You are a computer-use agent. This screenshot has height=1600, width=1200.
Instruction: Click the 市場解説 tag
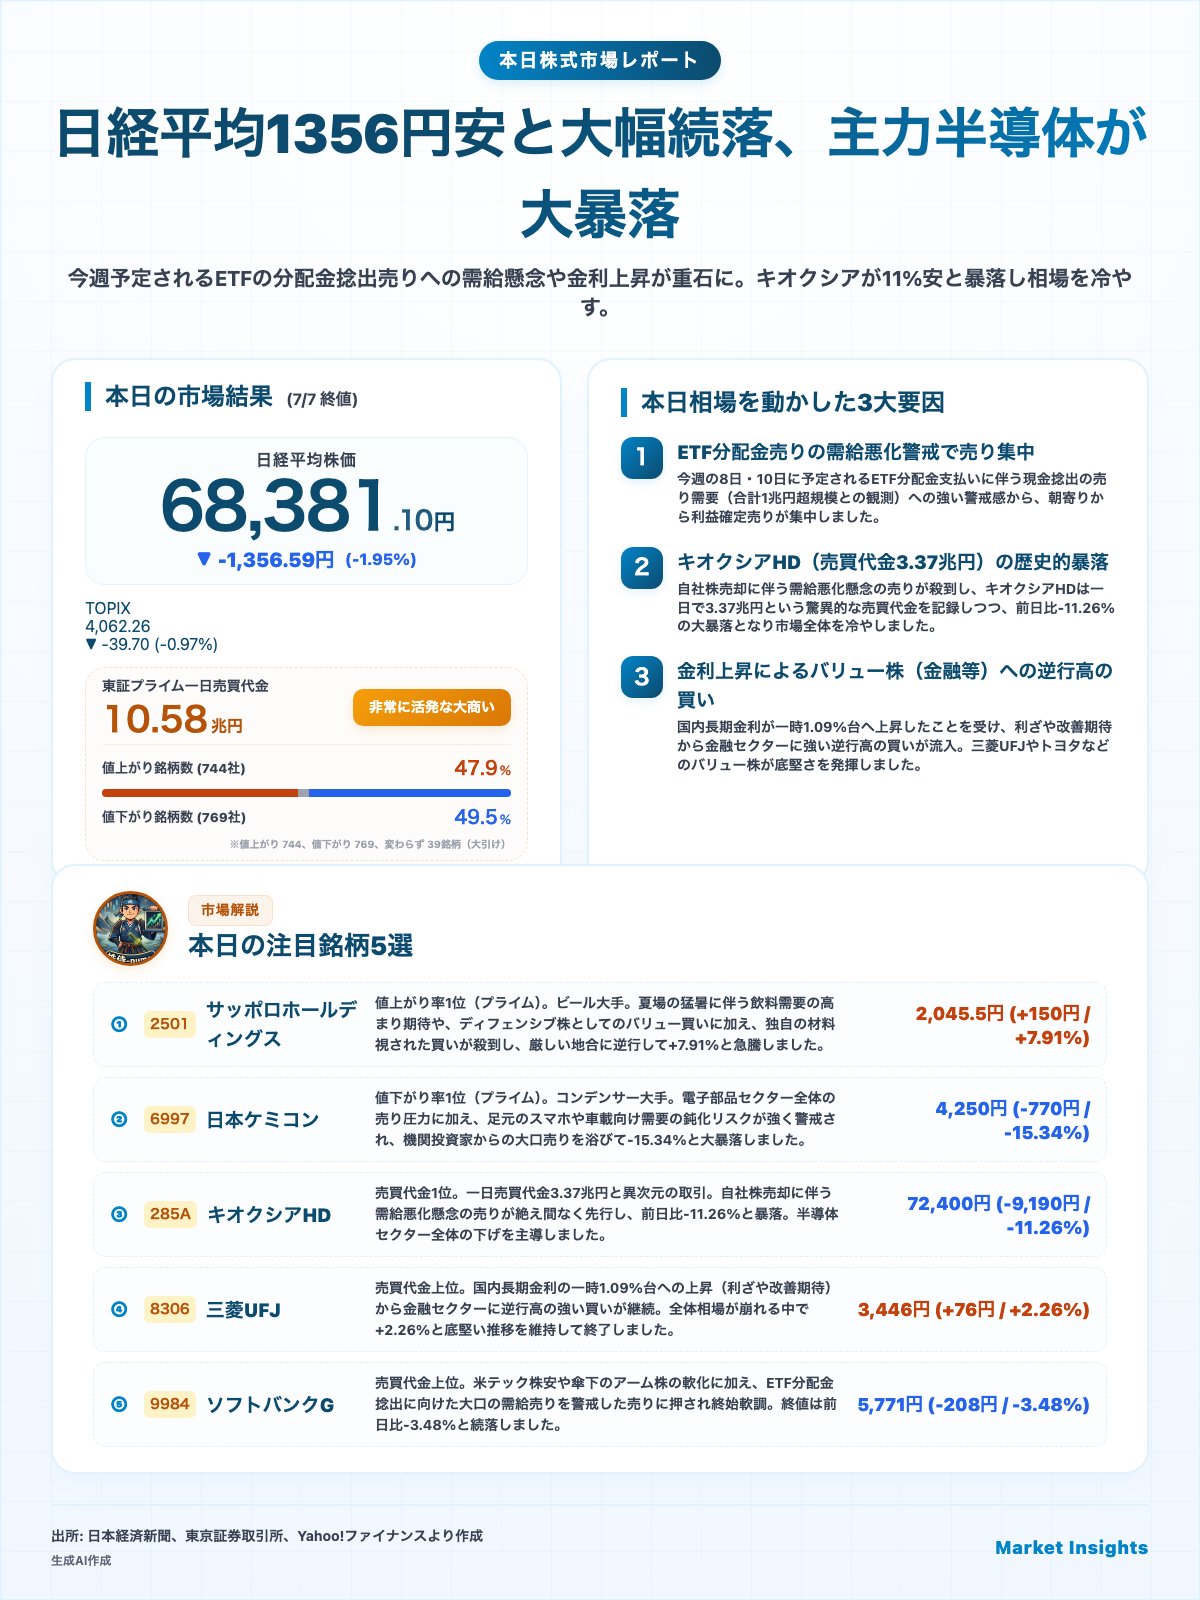click(x=230, y=910)
